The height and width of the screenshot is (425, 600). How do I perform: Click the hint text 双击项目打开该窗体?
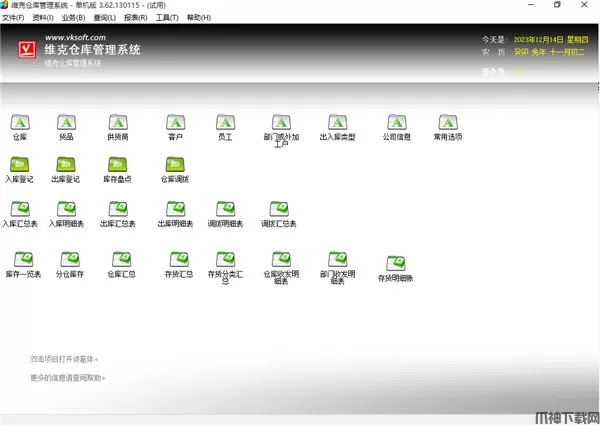[64, 359]
